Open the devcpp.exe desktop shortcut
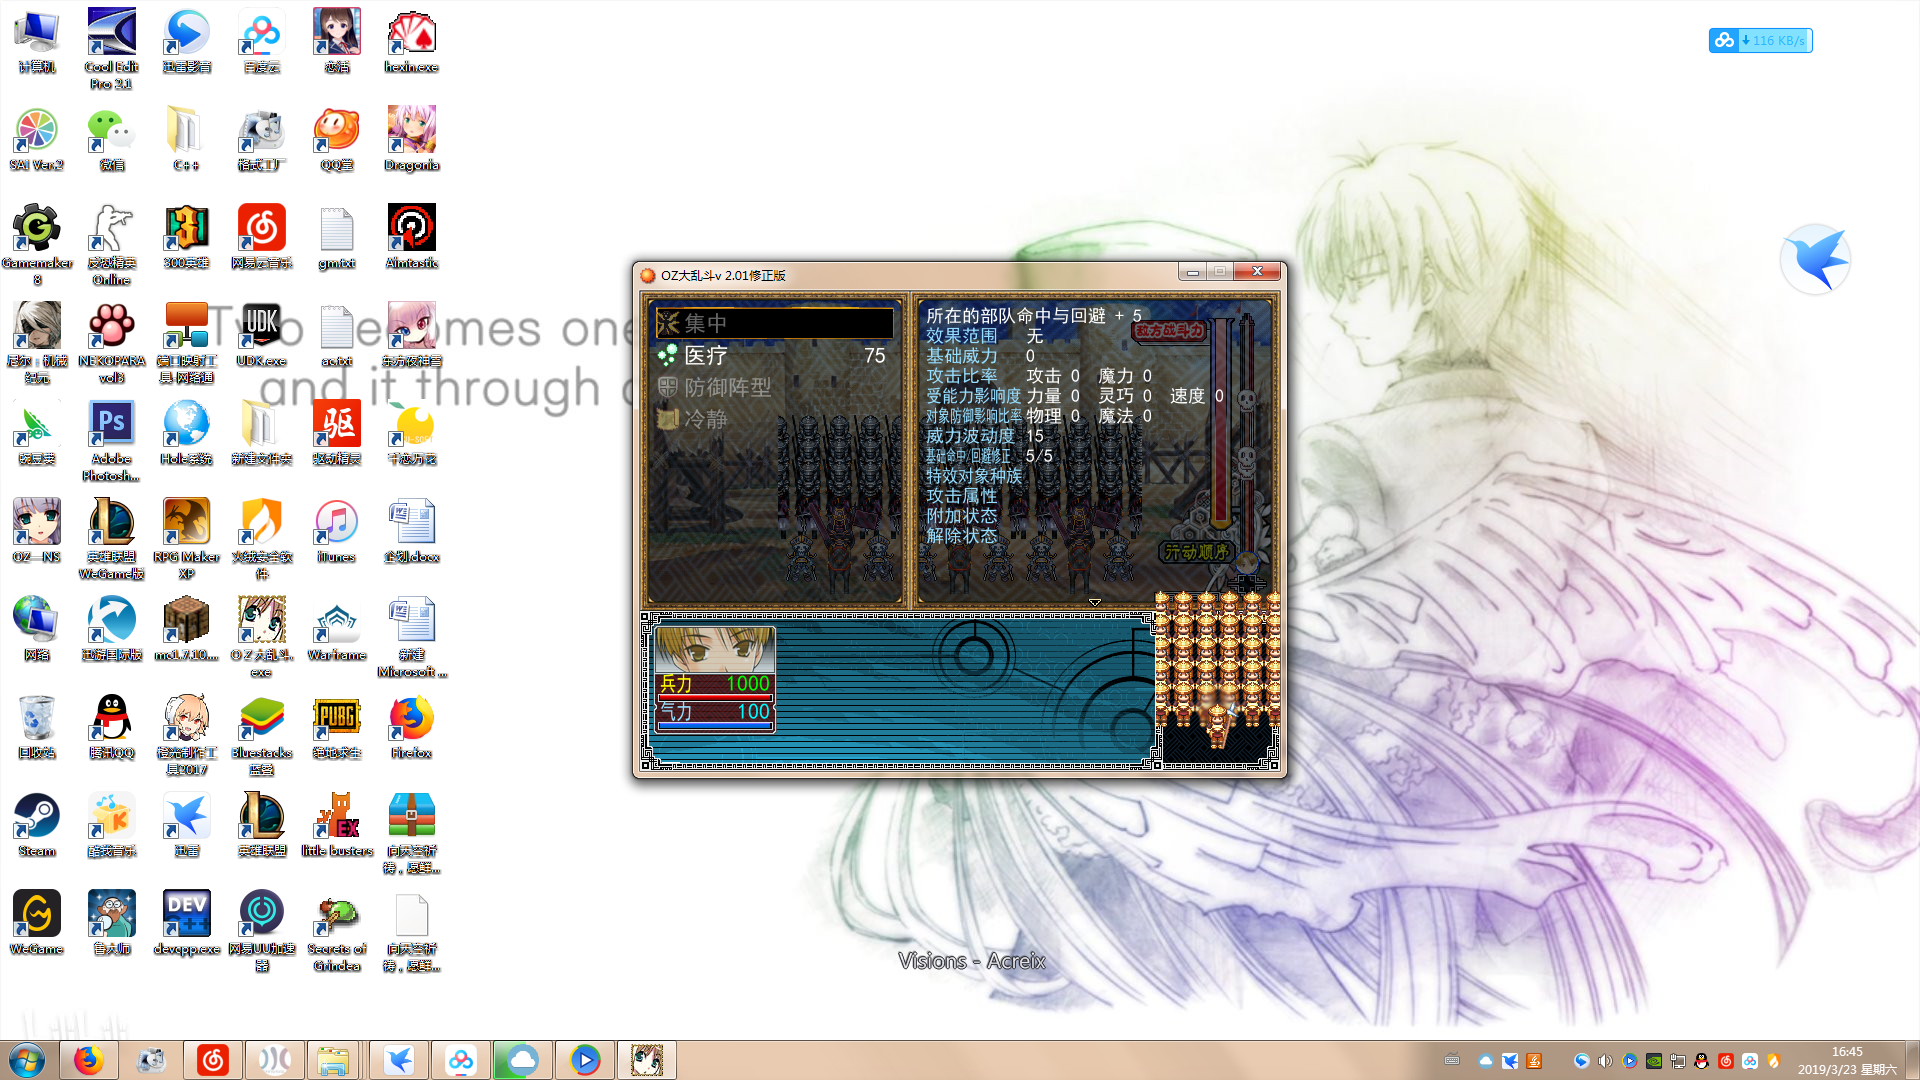1920x1080 pixels. [x=186, y=923]
